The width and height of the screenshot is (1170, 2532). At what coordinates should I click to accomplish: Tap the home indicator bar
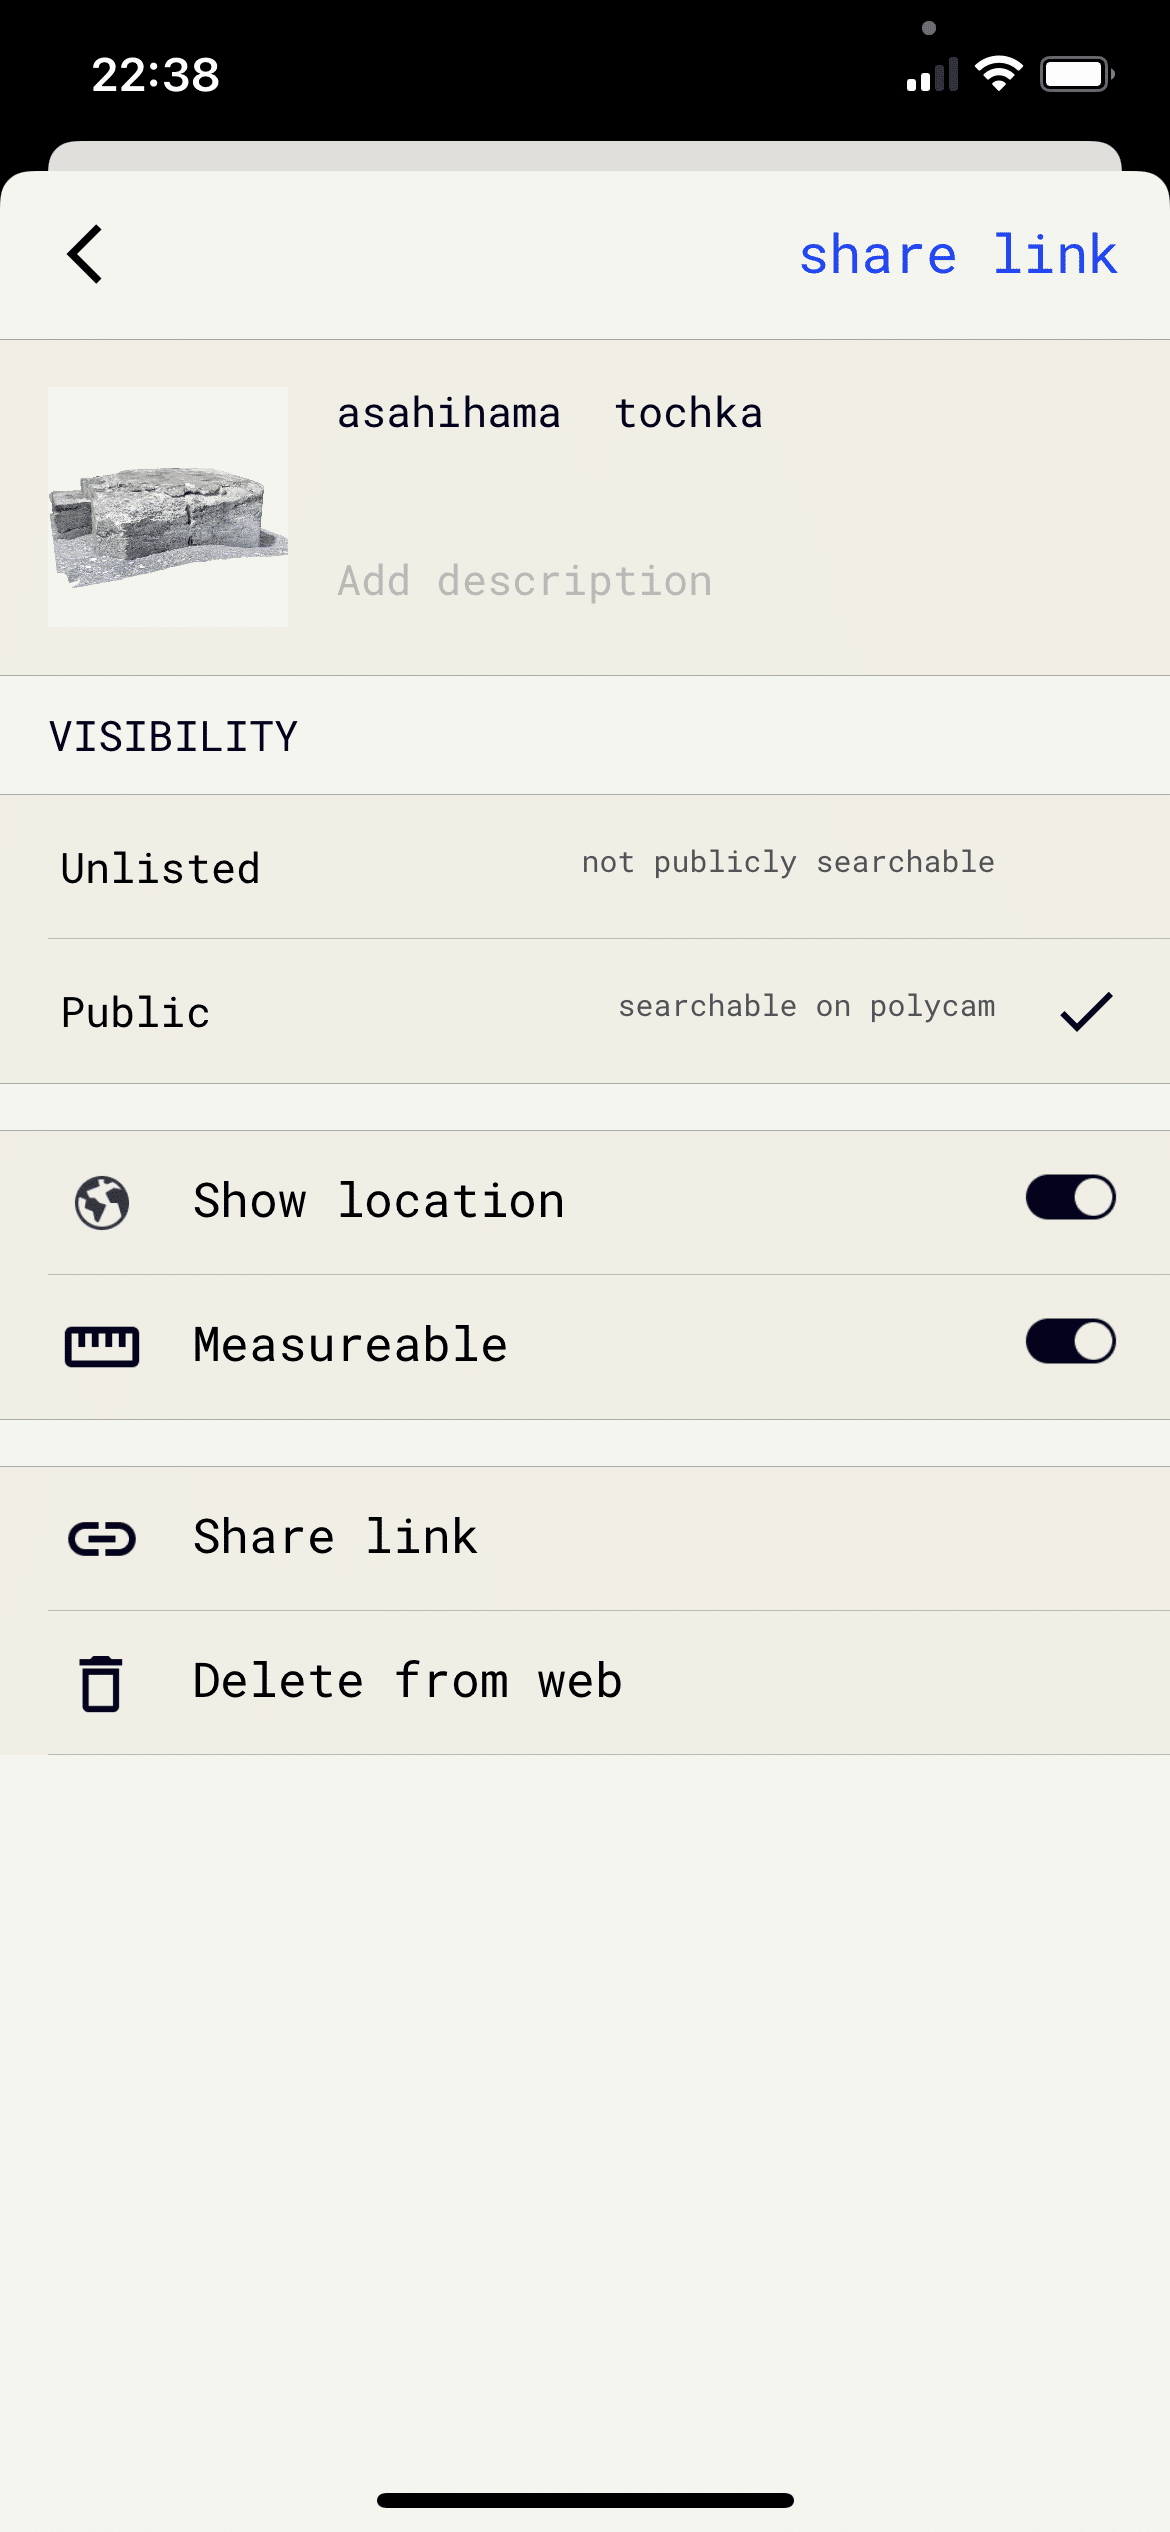pos(585,2500)
